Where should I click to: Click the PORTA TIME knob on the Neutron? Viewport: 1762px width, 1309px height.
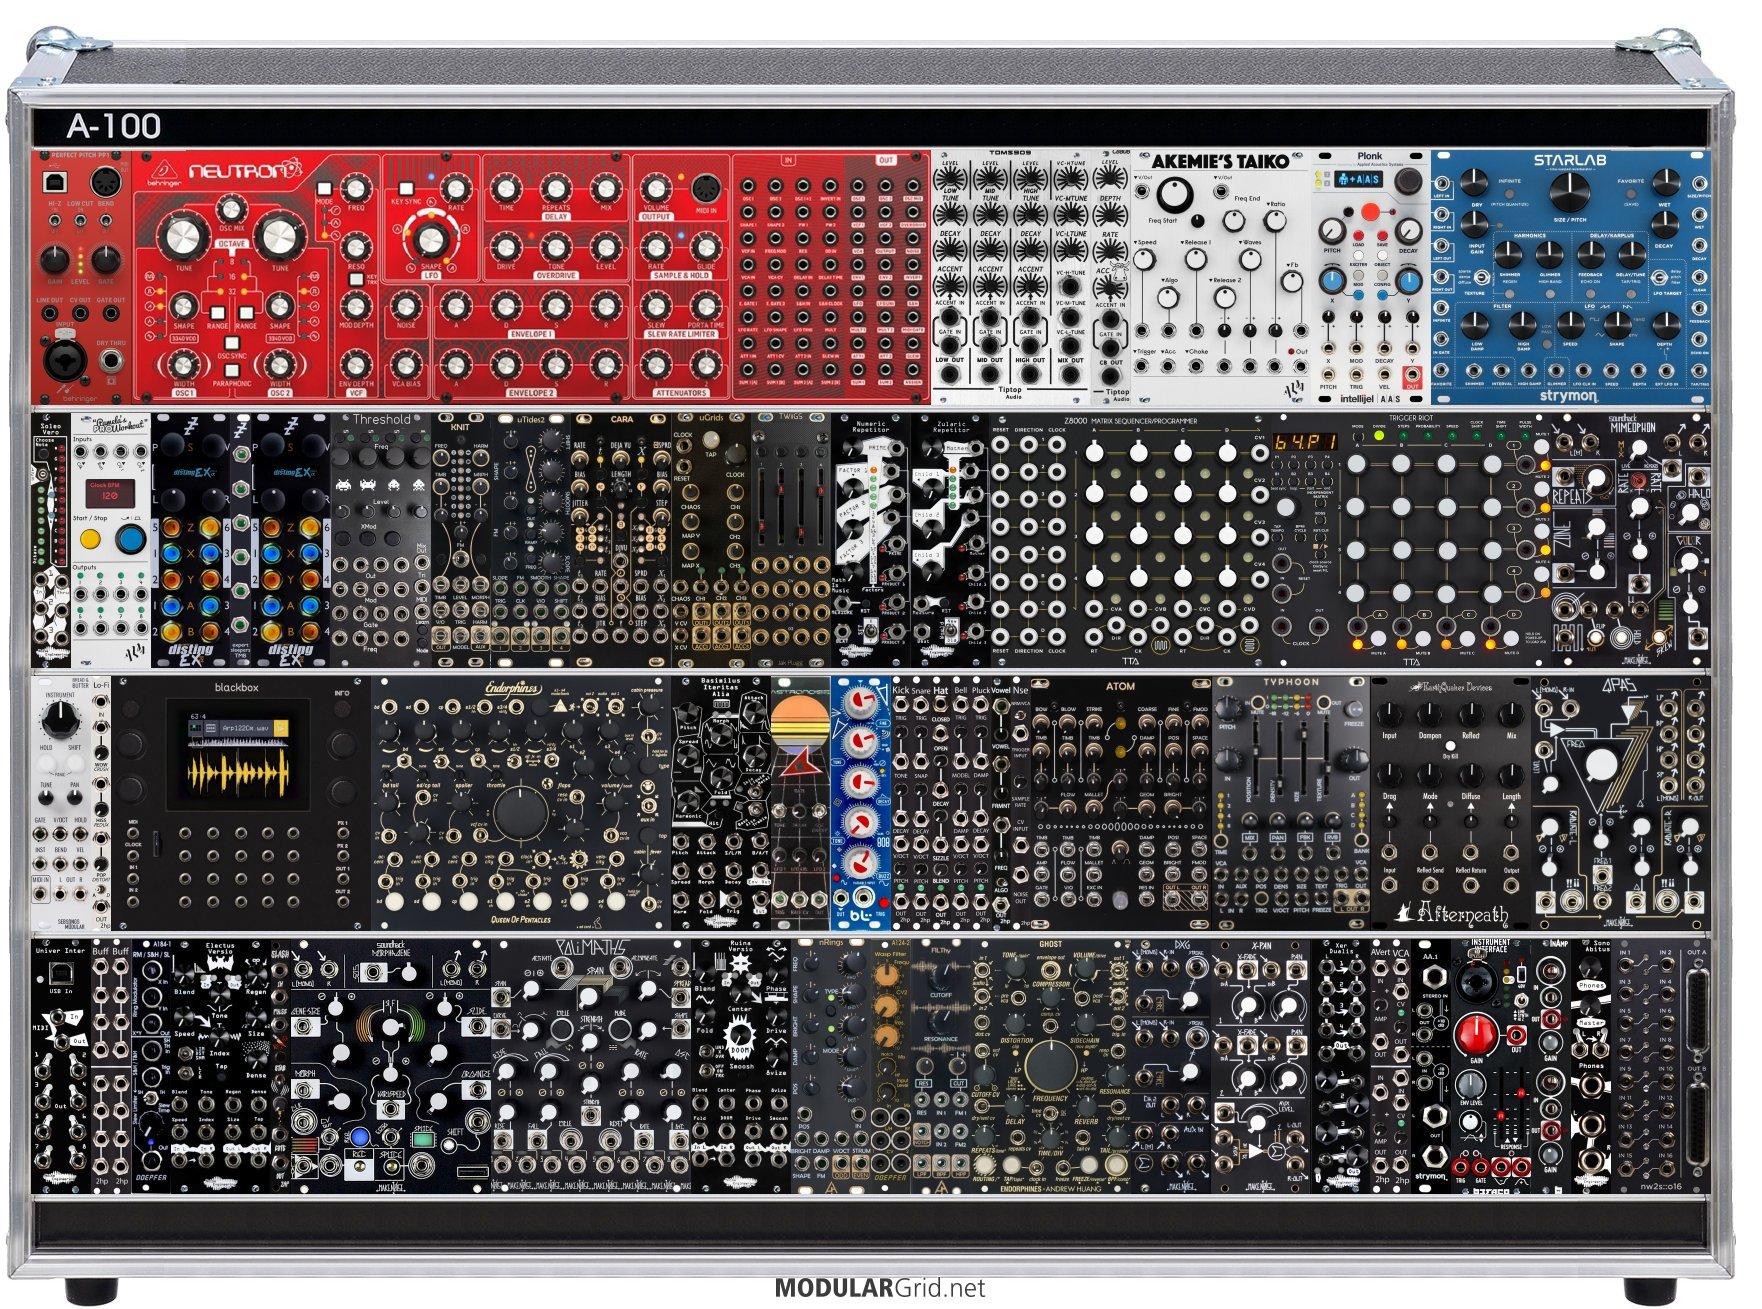(x=706, y=306)
